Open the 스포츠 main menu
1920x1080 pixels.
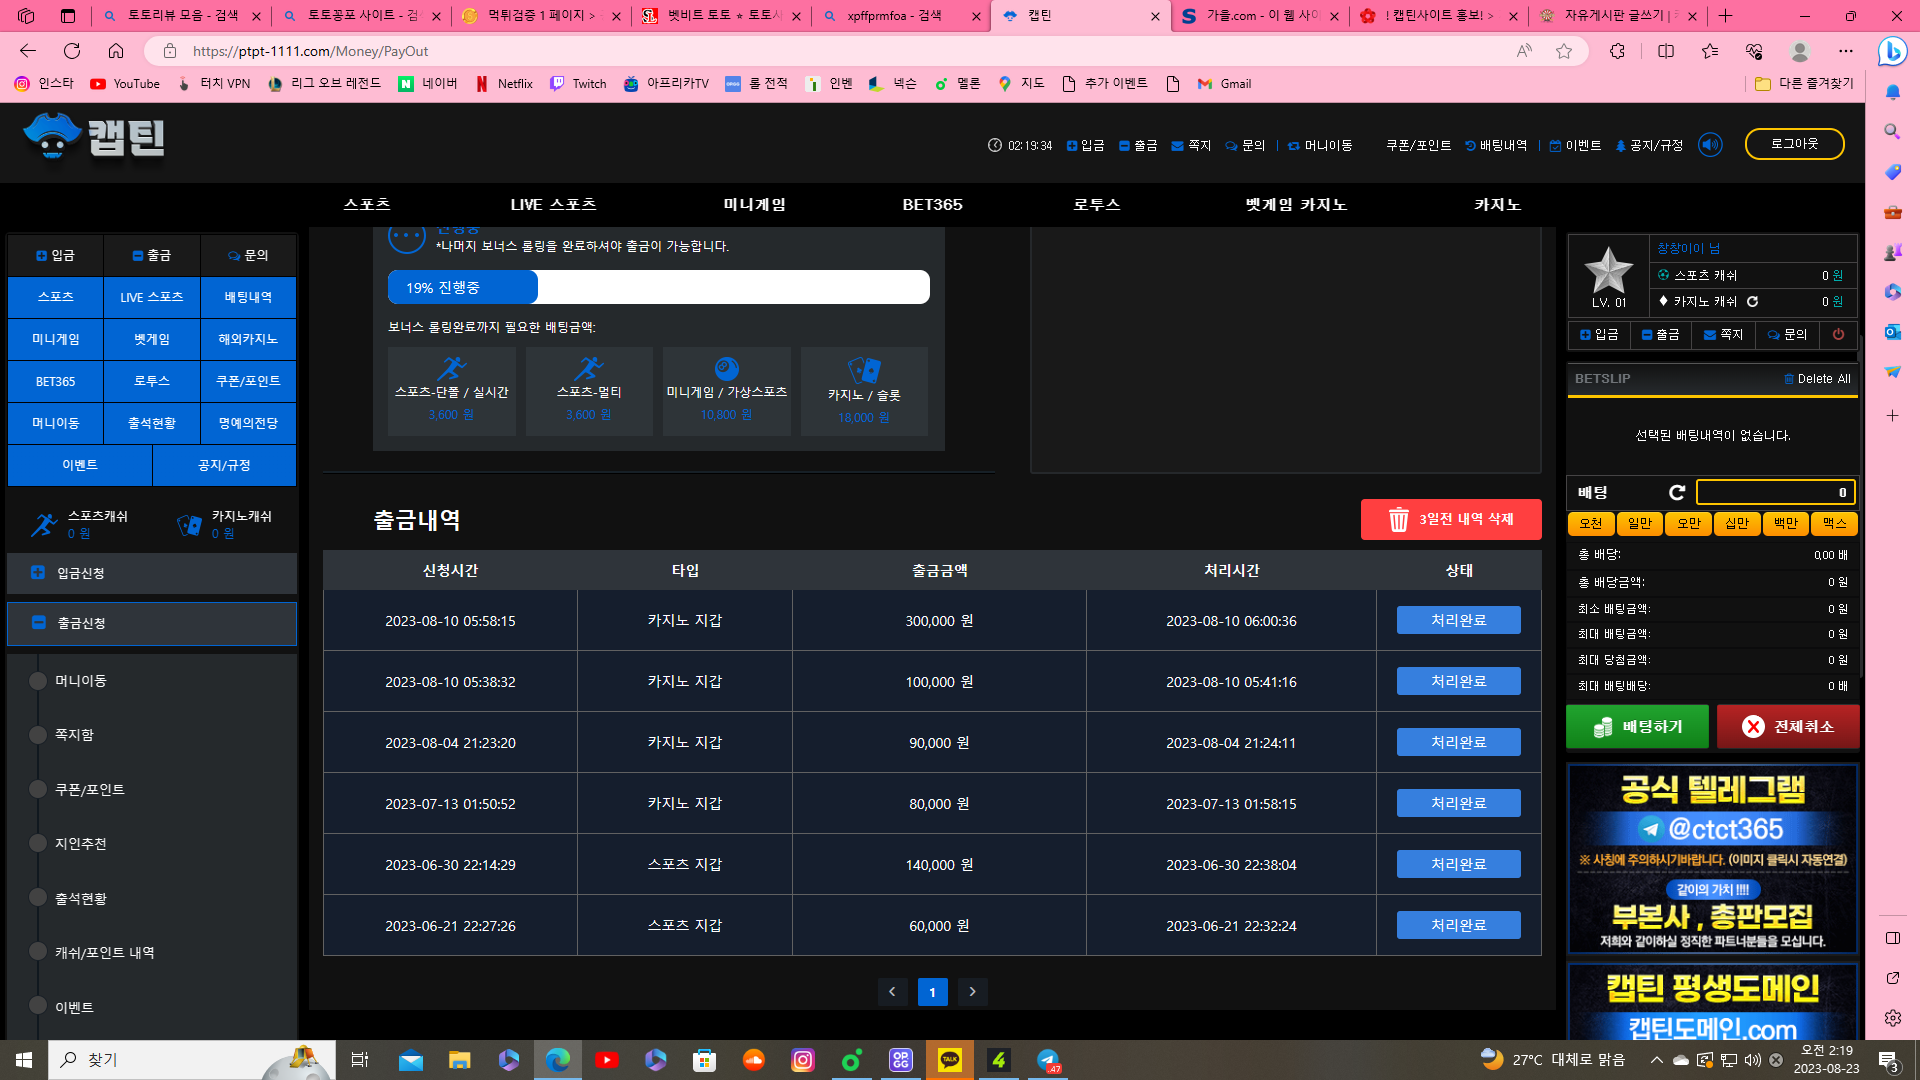coord(367,205)
